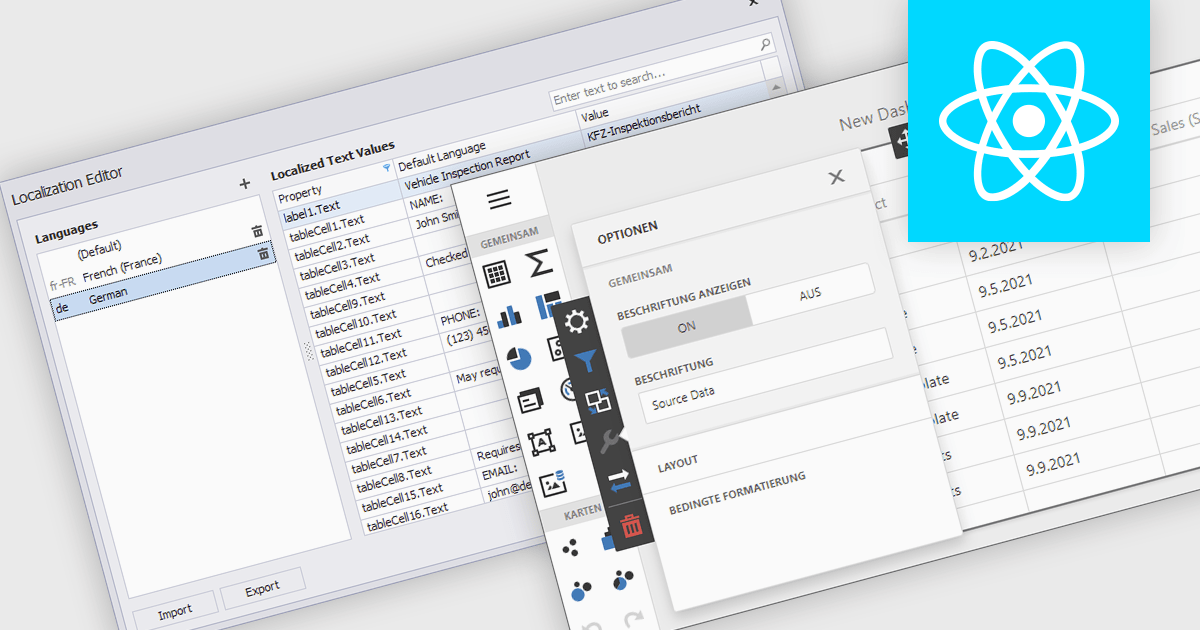
Task: Click the blue filter funnel icon
Action: tap(587, 360)
